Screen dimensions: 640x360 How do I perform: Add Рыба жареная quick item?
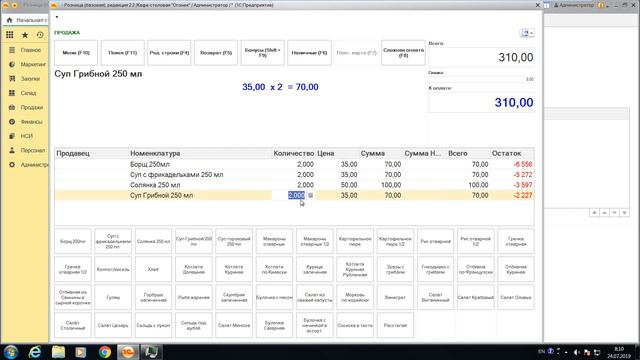point(193,298)
